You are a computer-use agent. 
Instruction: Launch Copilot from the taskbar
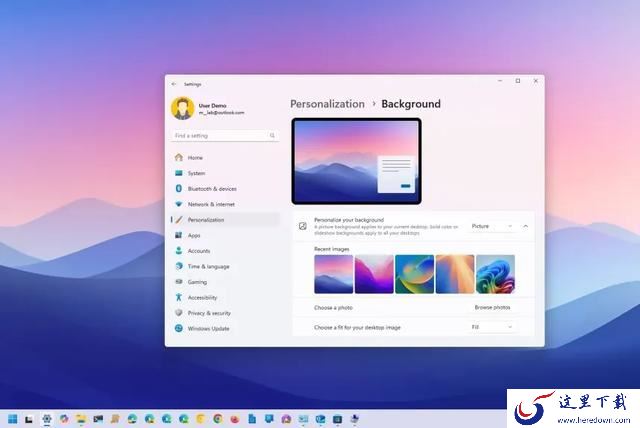pyautogui.click(x=64, y=419)
